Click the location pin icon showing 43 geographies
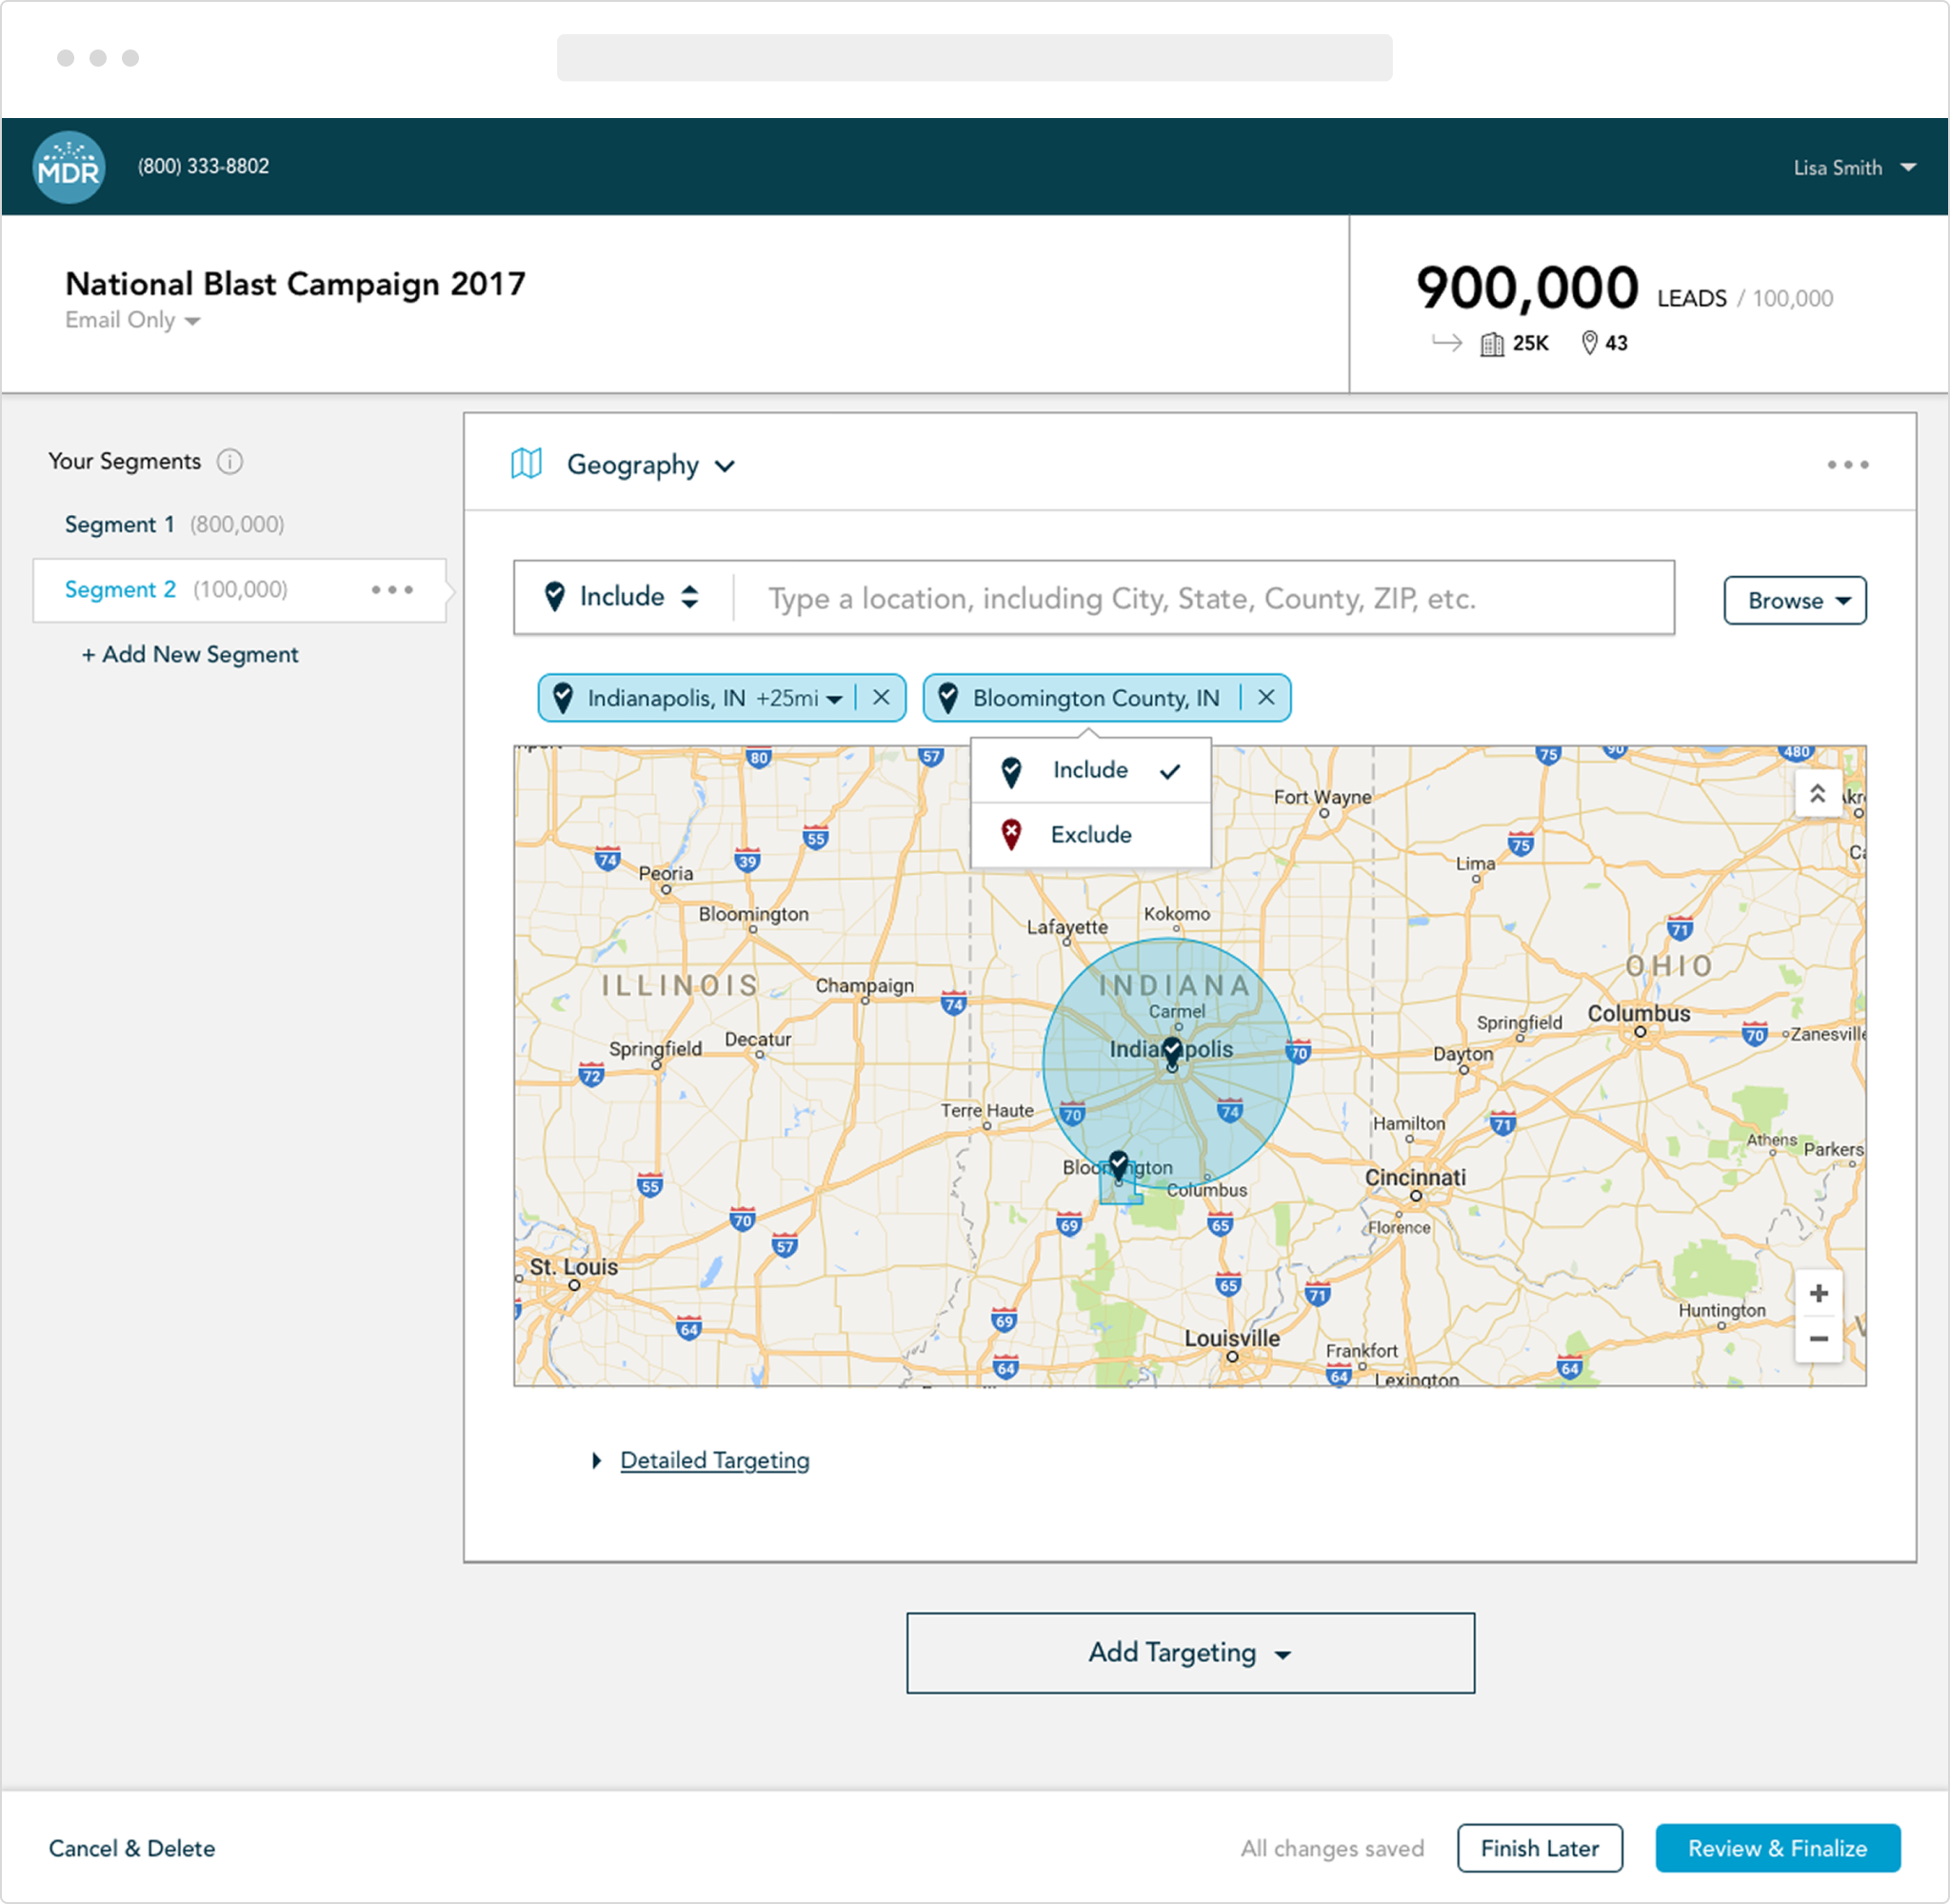Screen dimensions: 1950x1904 (1589, 343)
